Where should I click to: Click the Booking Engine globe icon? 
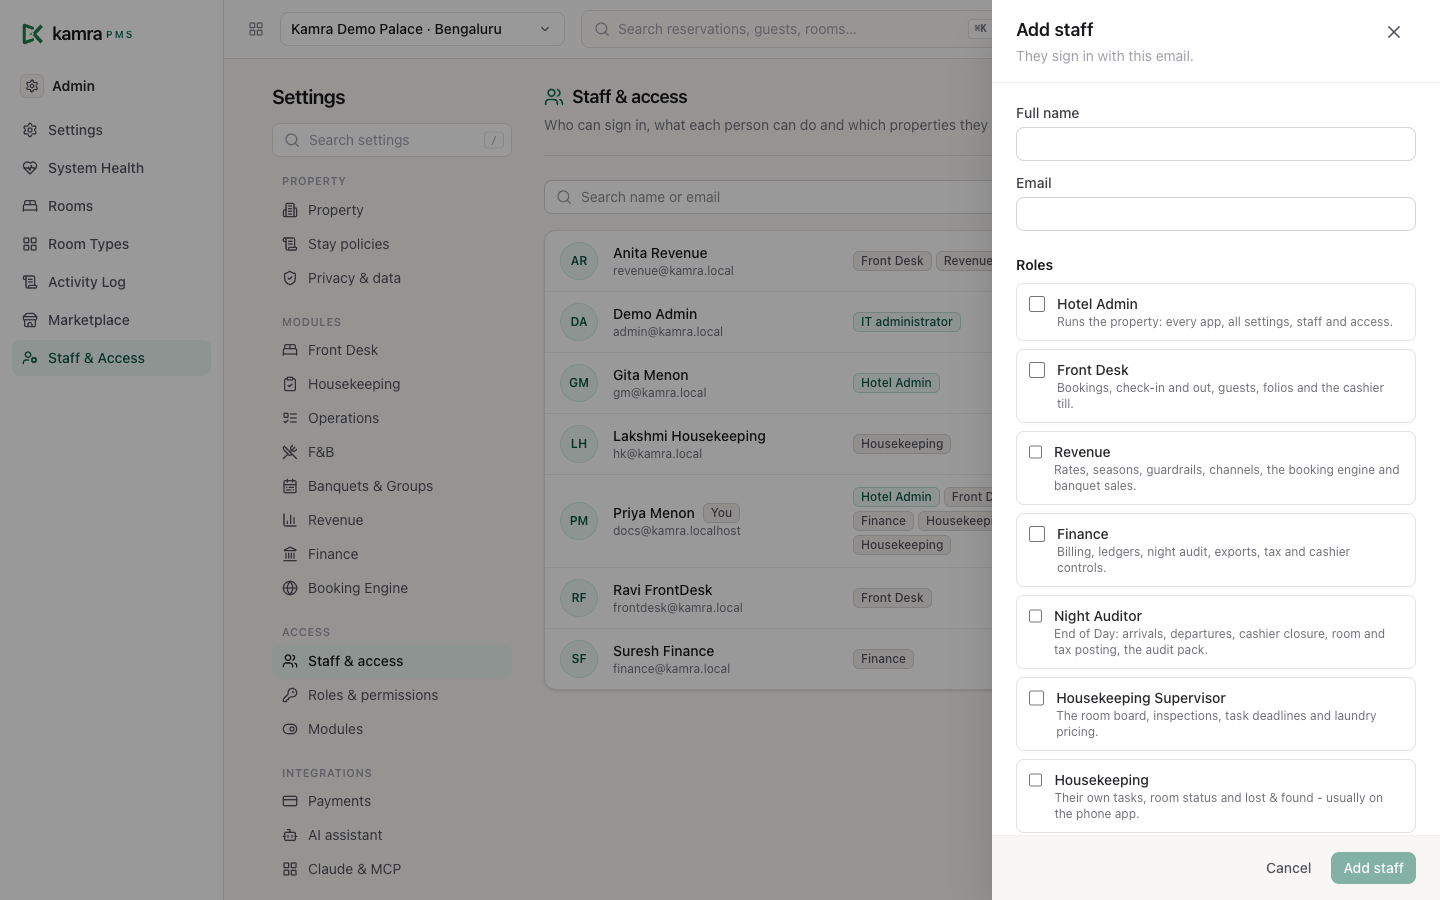coord(290,588)
